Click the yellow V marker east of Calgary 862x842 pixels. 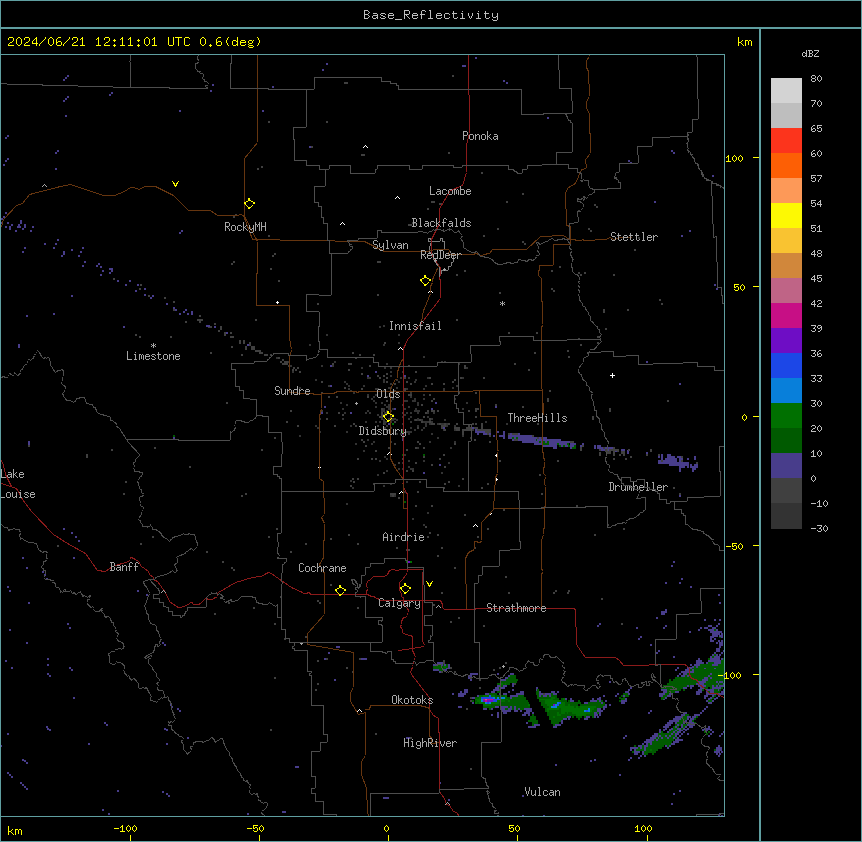[429, 584]
